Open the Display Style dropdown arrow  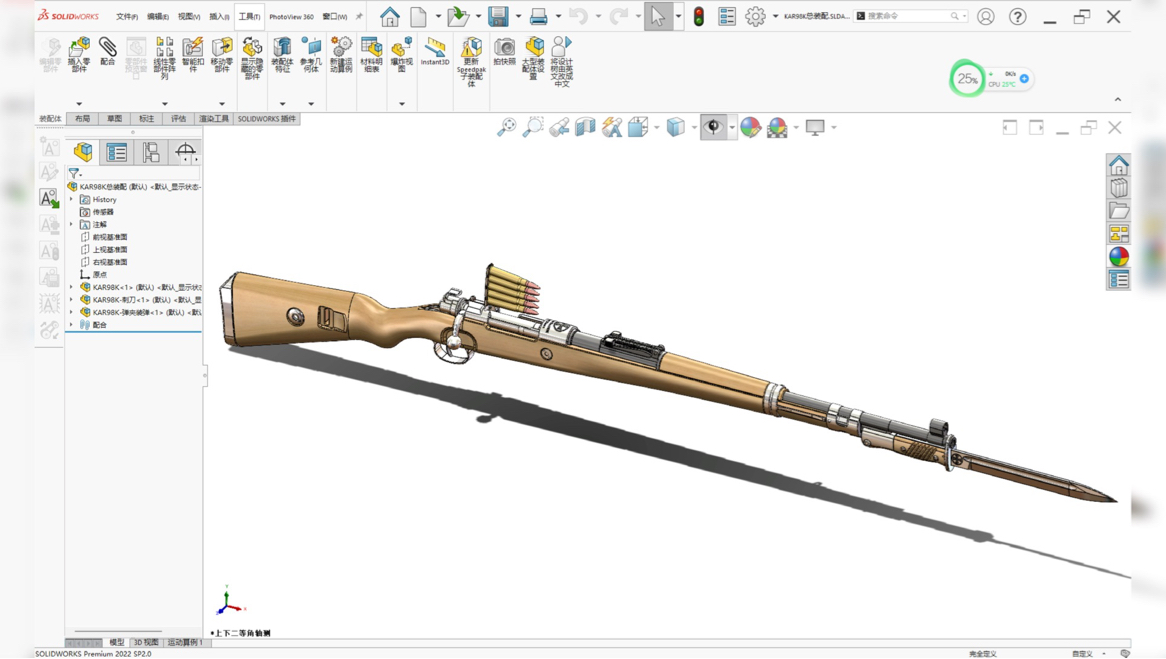pyautogui.click(x=694, y=127)
